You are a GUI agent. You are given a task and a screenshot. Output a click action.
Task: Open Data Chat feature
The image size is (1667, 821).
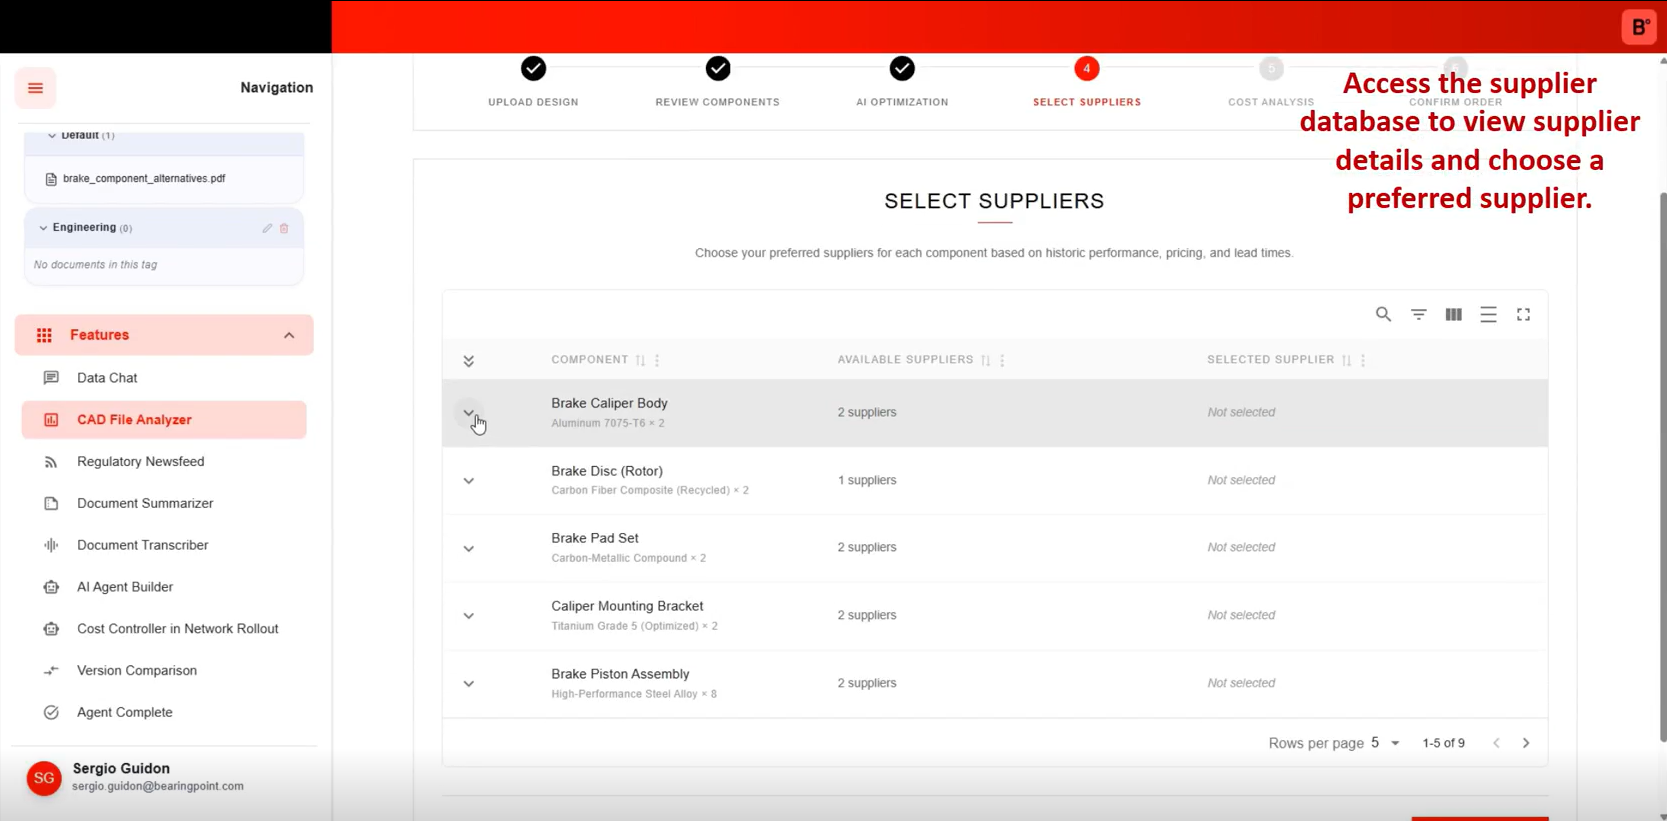pyautogui.click(x=107, y=378)
